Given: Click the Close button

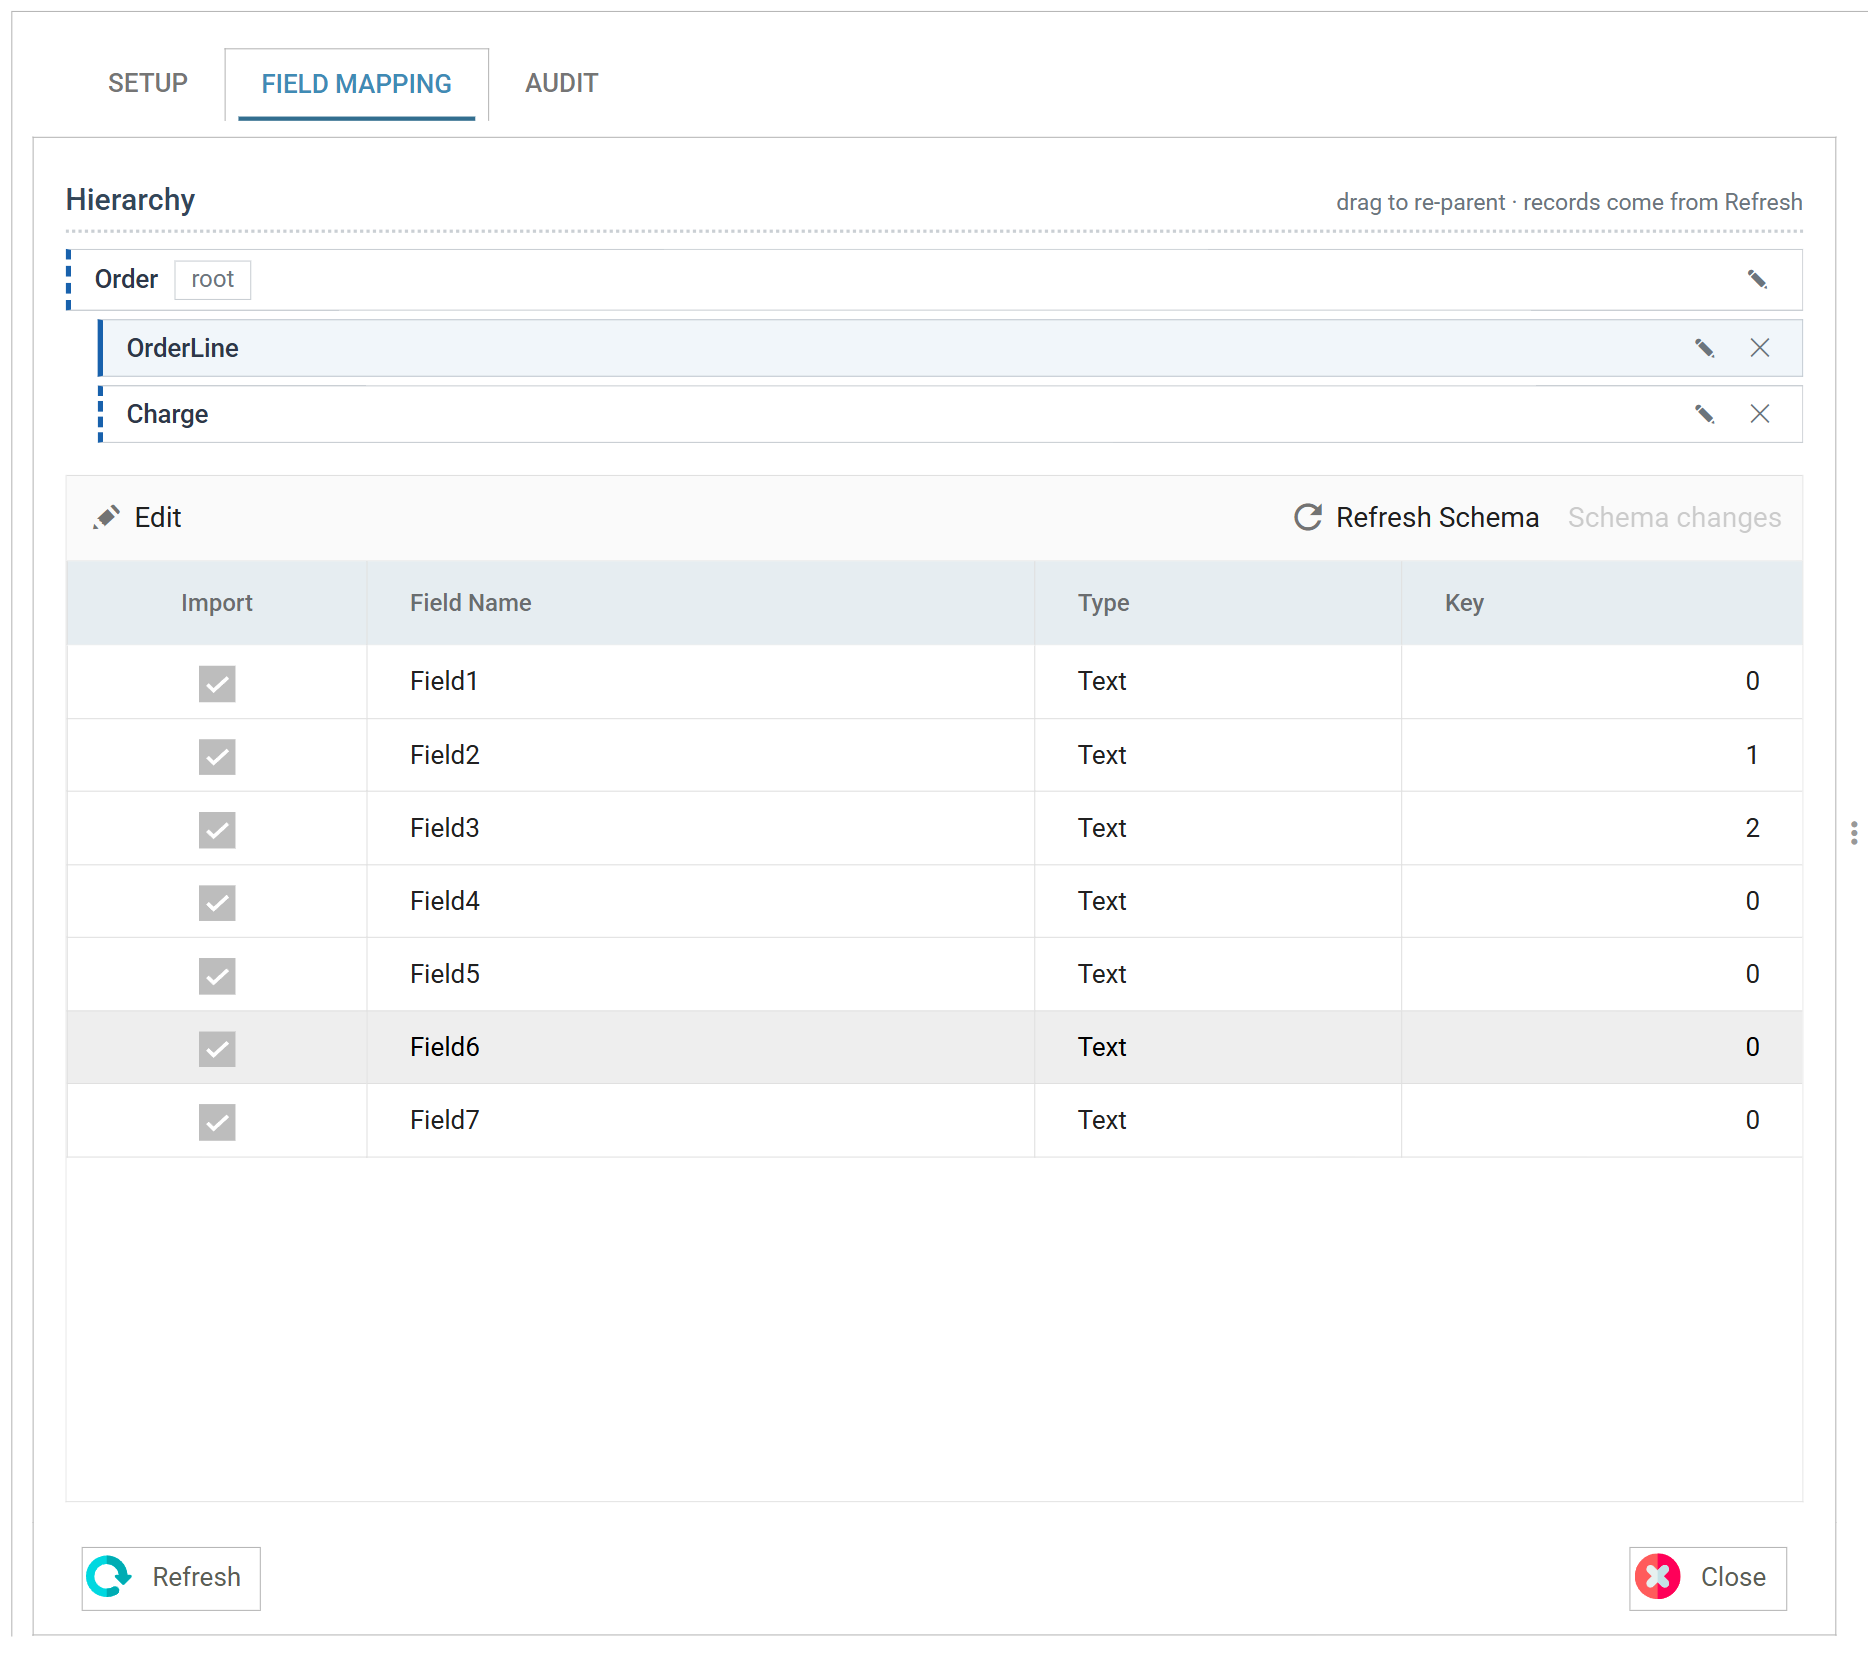Looking at the screenshot, I should point(1708,1578).
